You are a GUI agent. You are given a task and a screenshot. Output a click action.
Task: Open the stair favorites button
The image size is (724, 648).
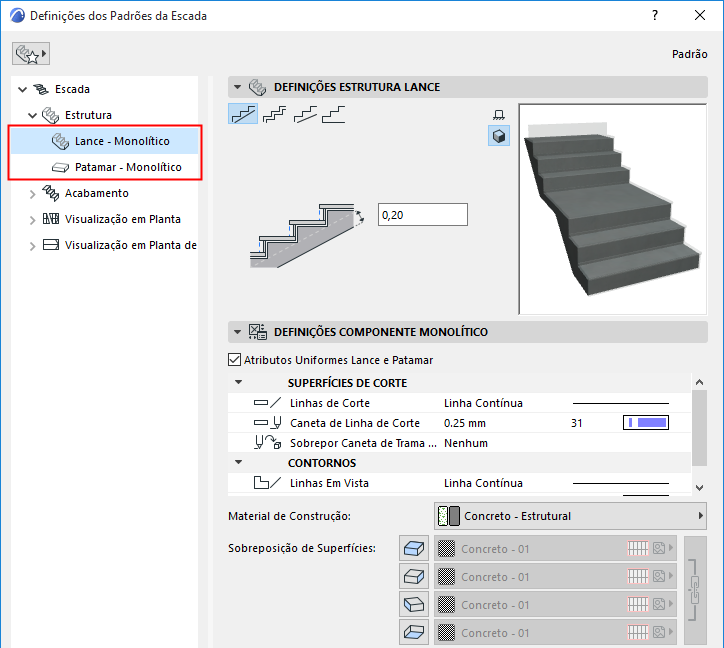30,54
